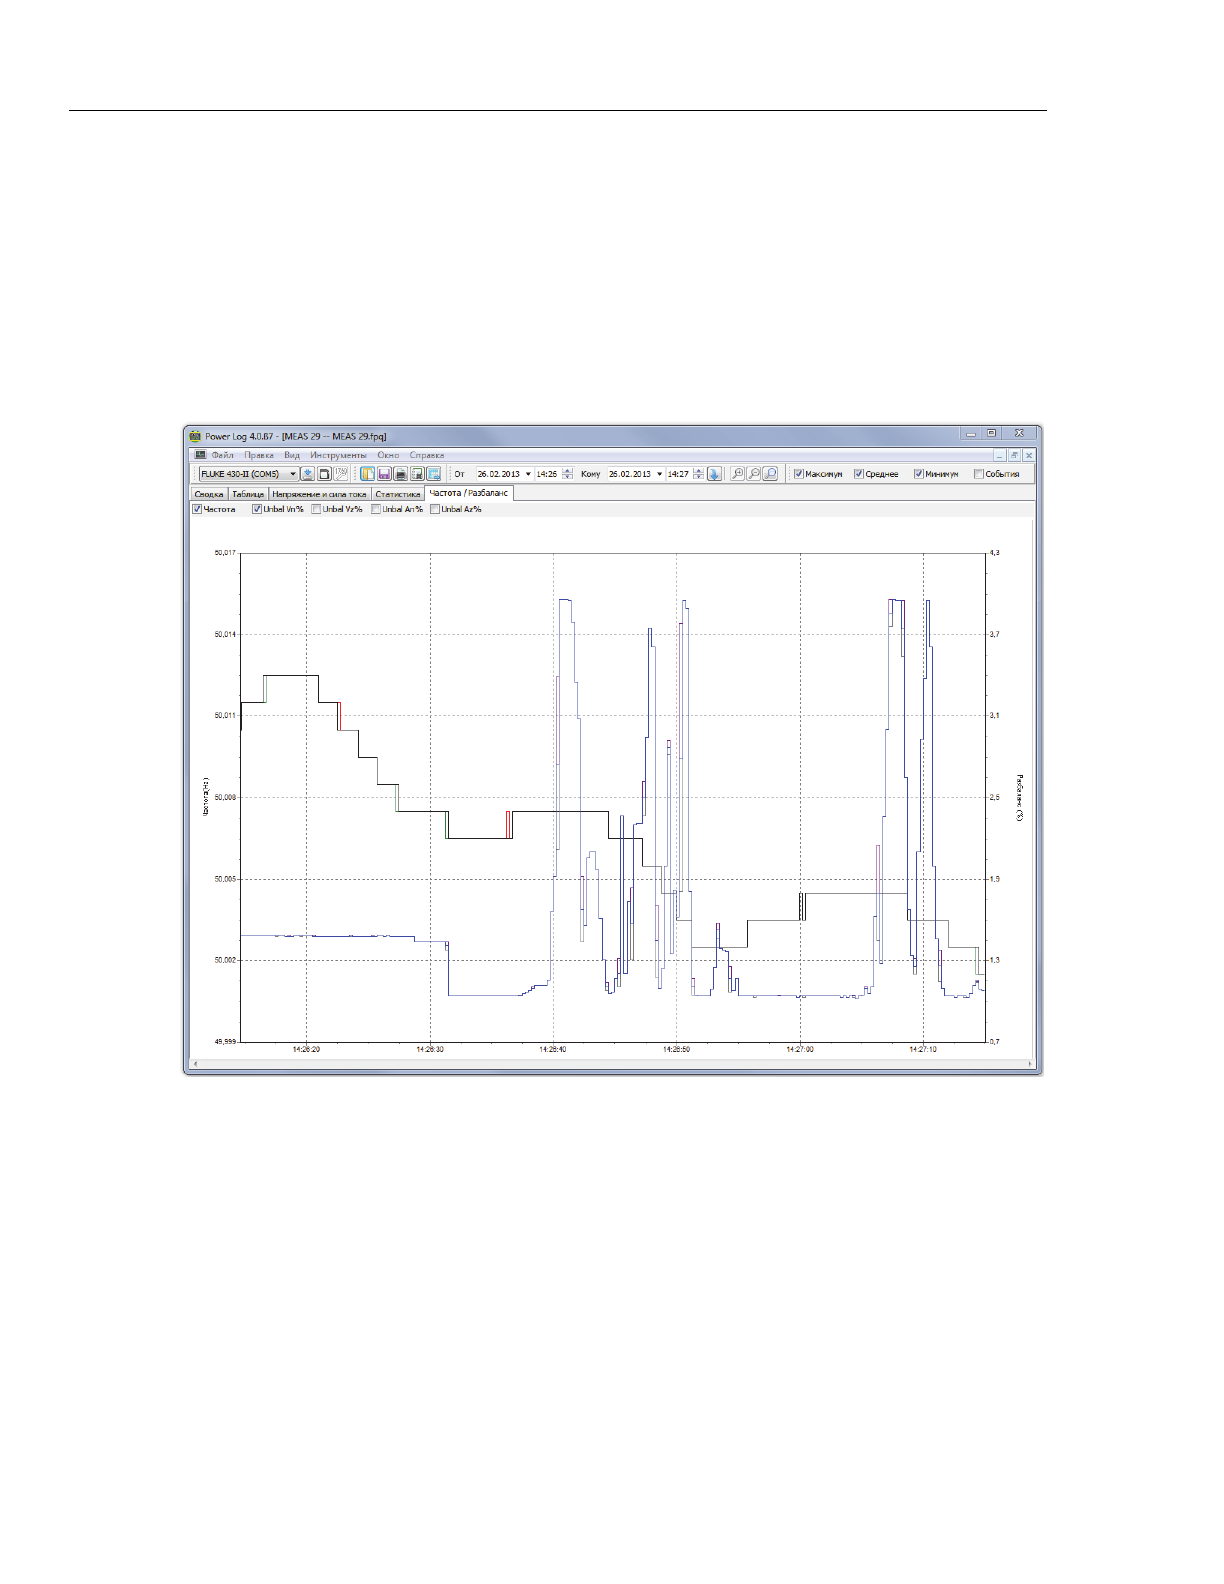Open the Справка menu

point(426,455)
